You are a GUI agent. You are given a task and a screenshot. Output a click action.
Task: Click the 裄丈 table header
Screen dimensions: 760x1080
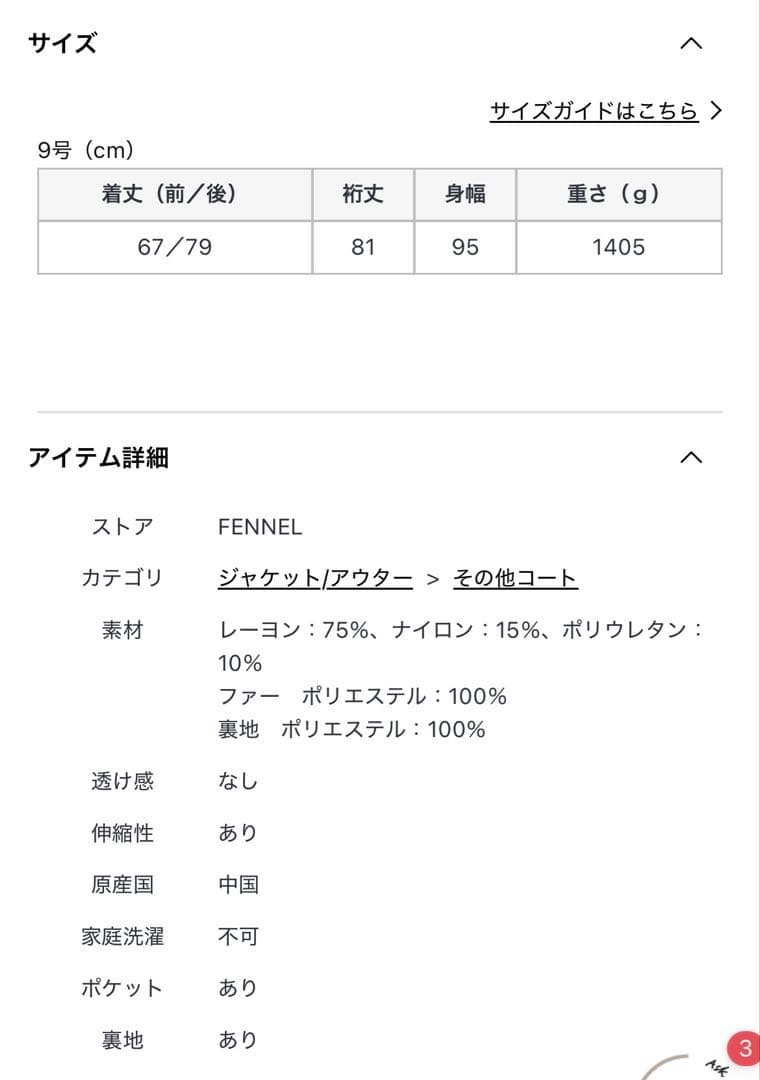[x=364, y=195]
